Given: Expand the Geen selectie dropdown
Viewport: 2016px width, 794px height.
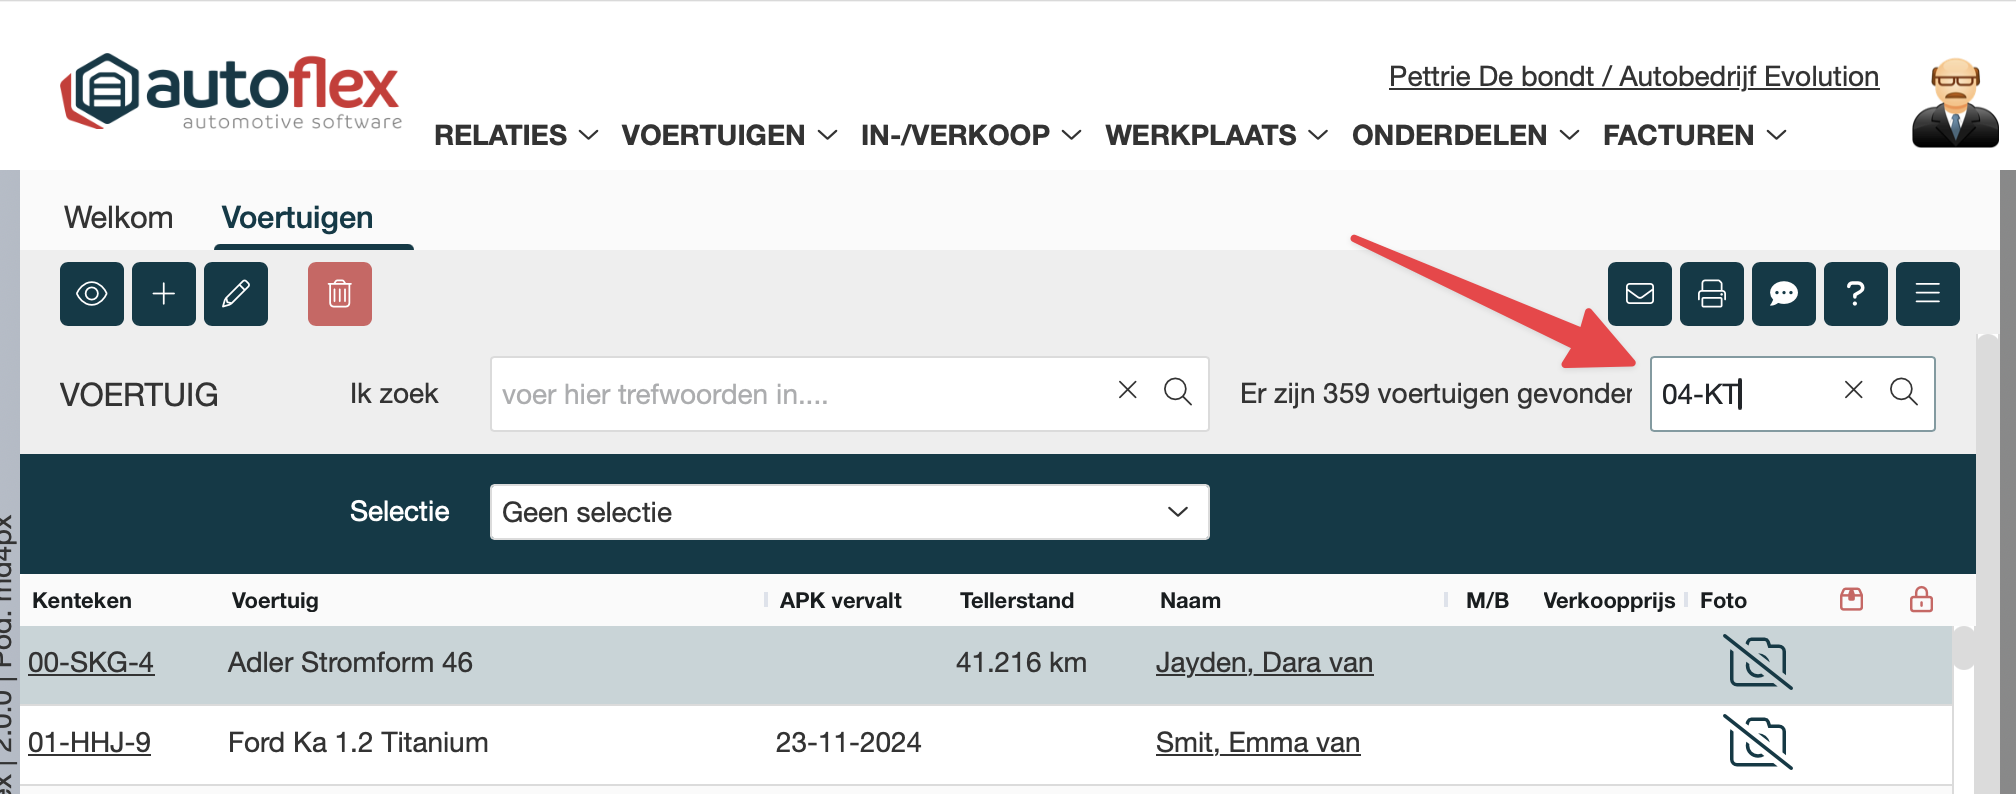Looking at the screenshot, I should click(849, 512).
